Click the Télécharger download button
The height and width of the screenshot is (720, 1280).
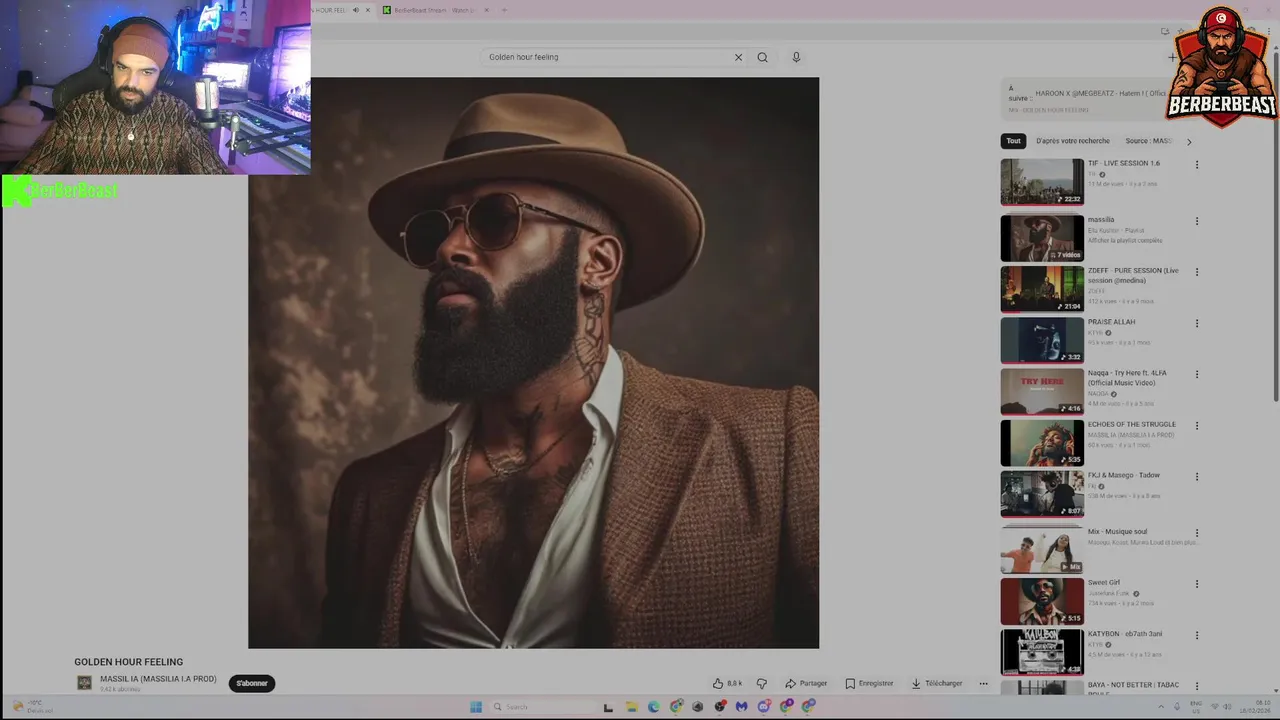click(937, 683)
